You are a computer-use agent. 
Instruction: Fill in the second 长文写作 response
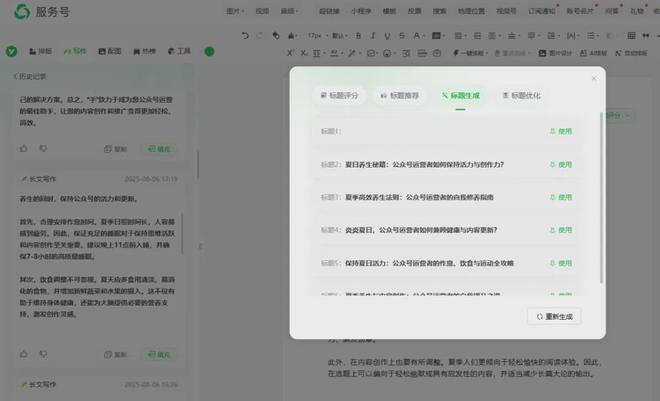[x=159, y=355]
